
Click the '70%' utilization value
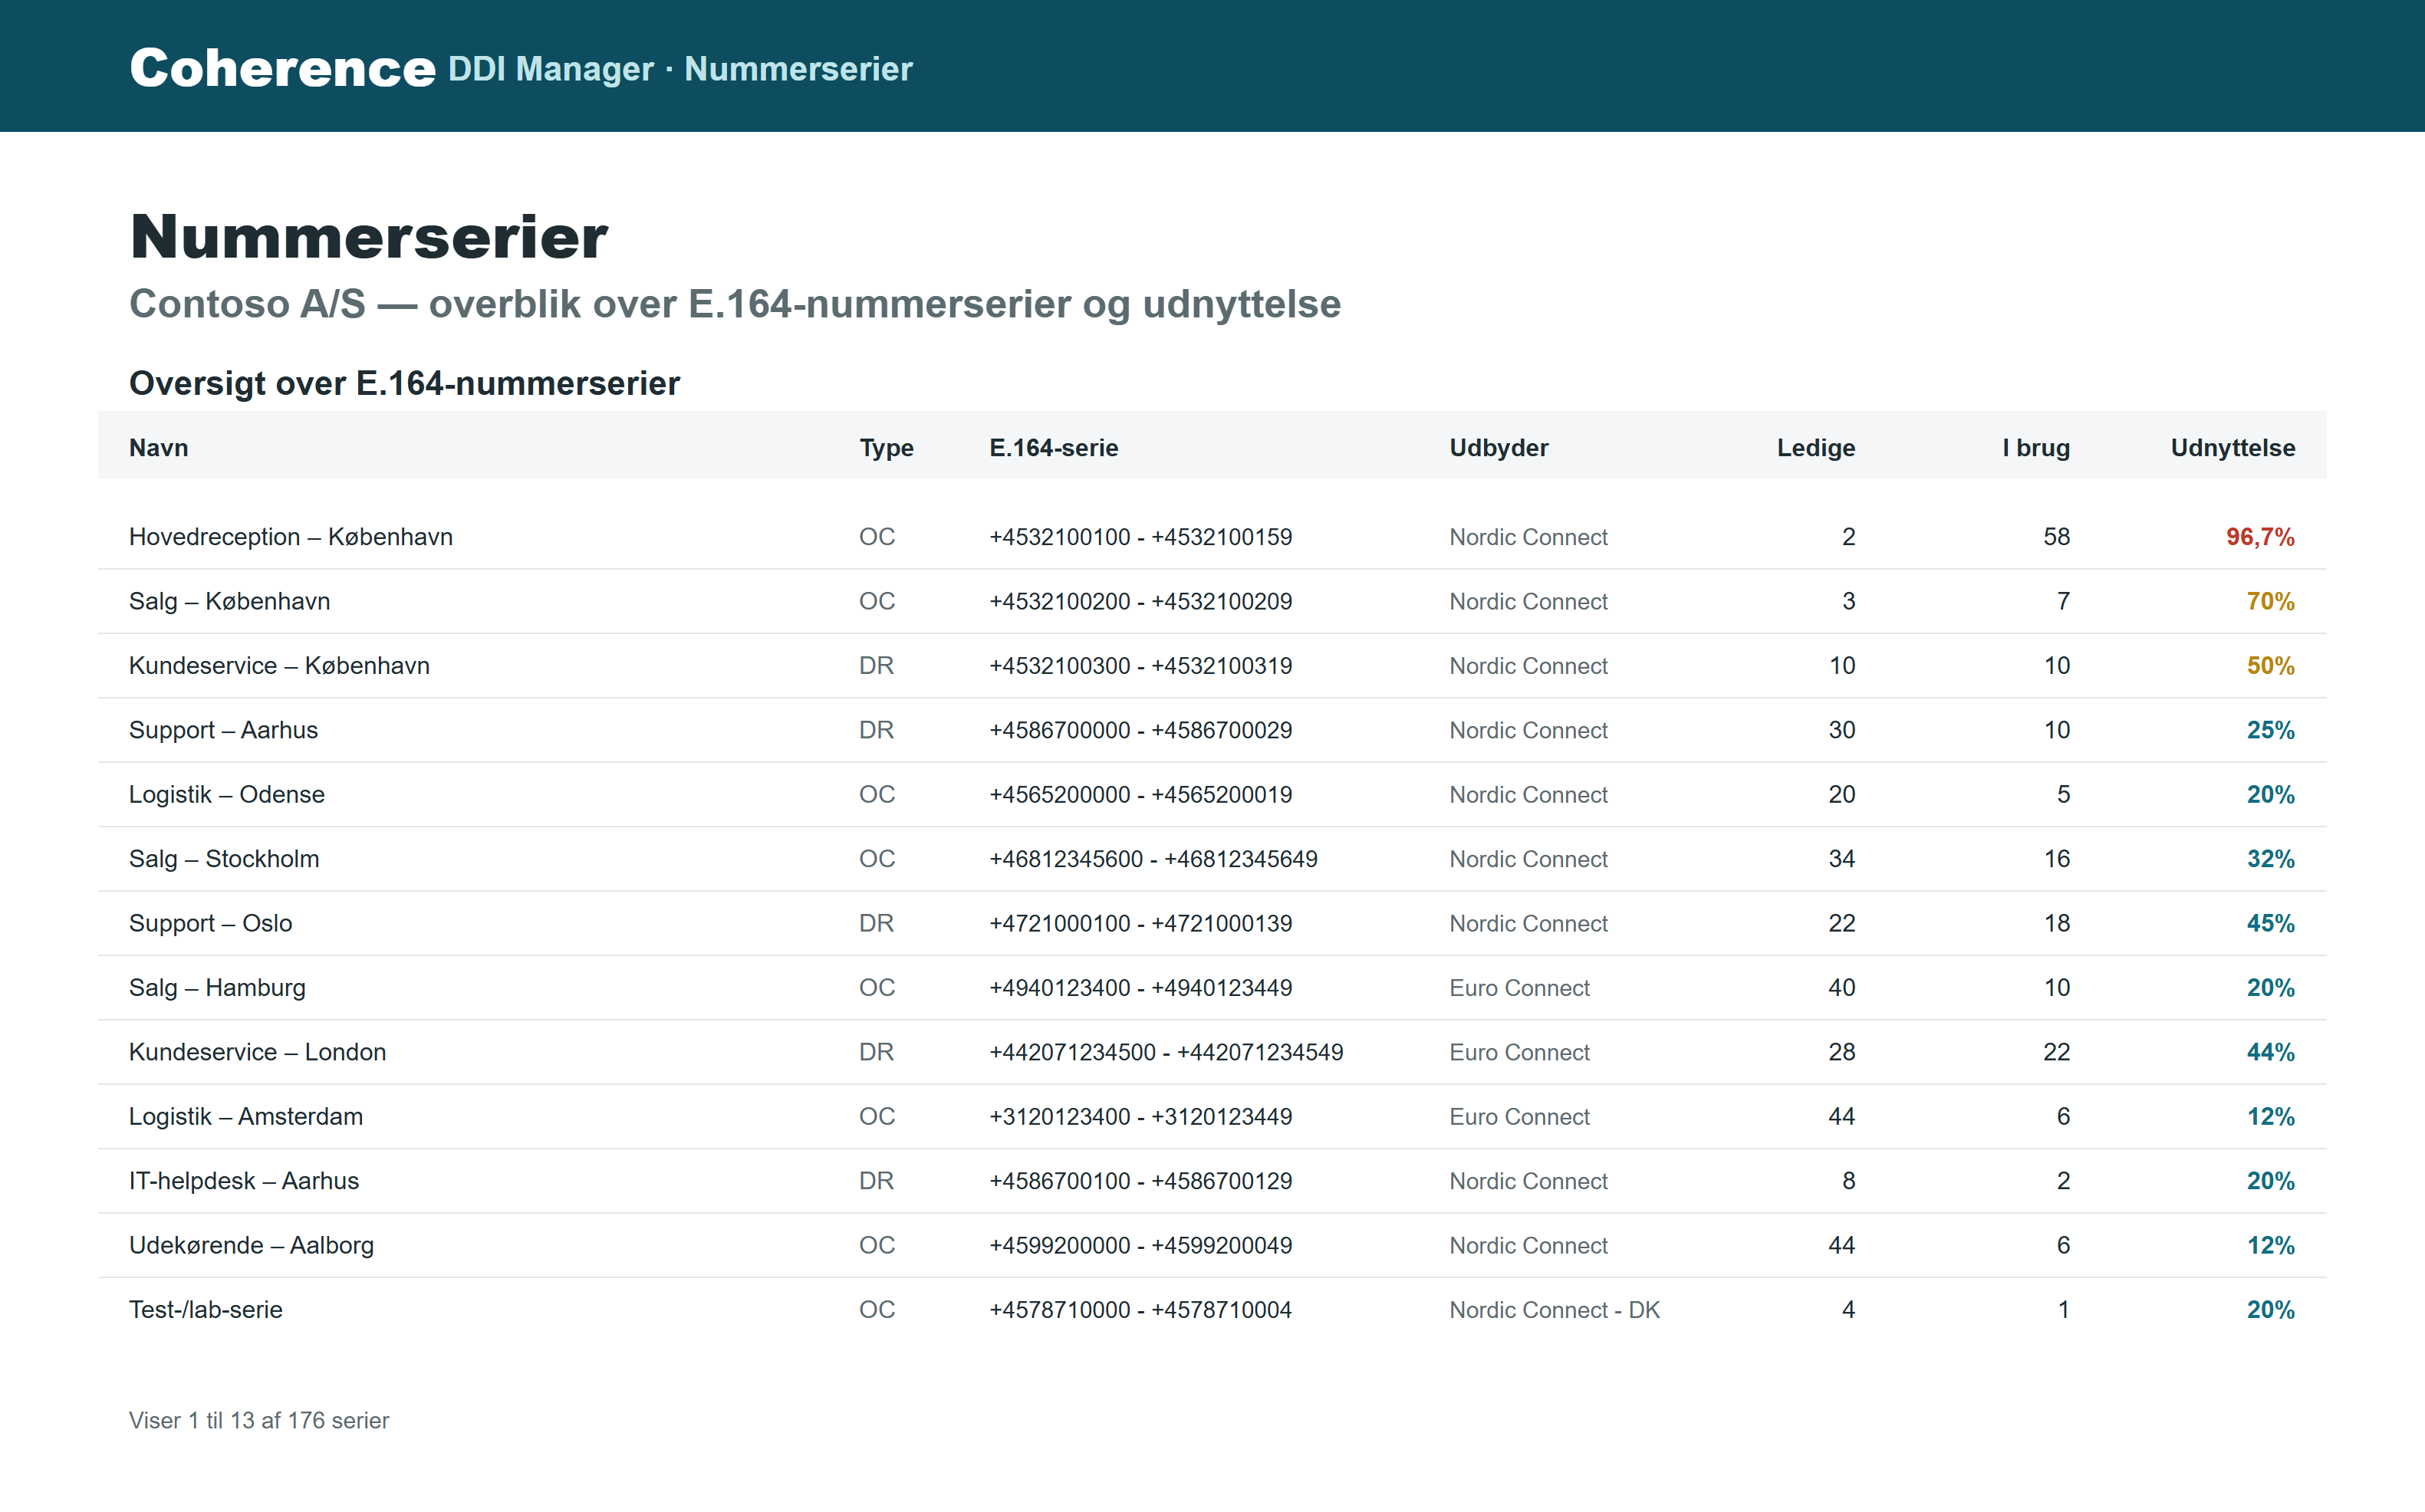(2270, 601)
